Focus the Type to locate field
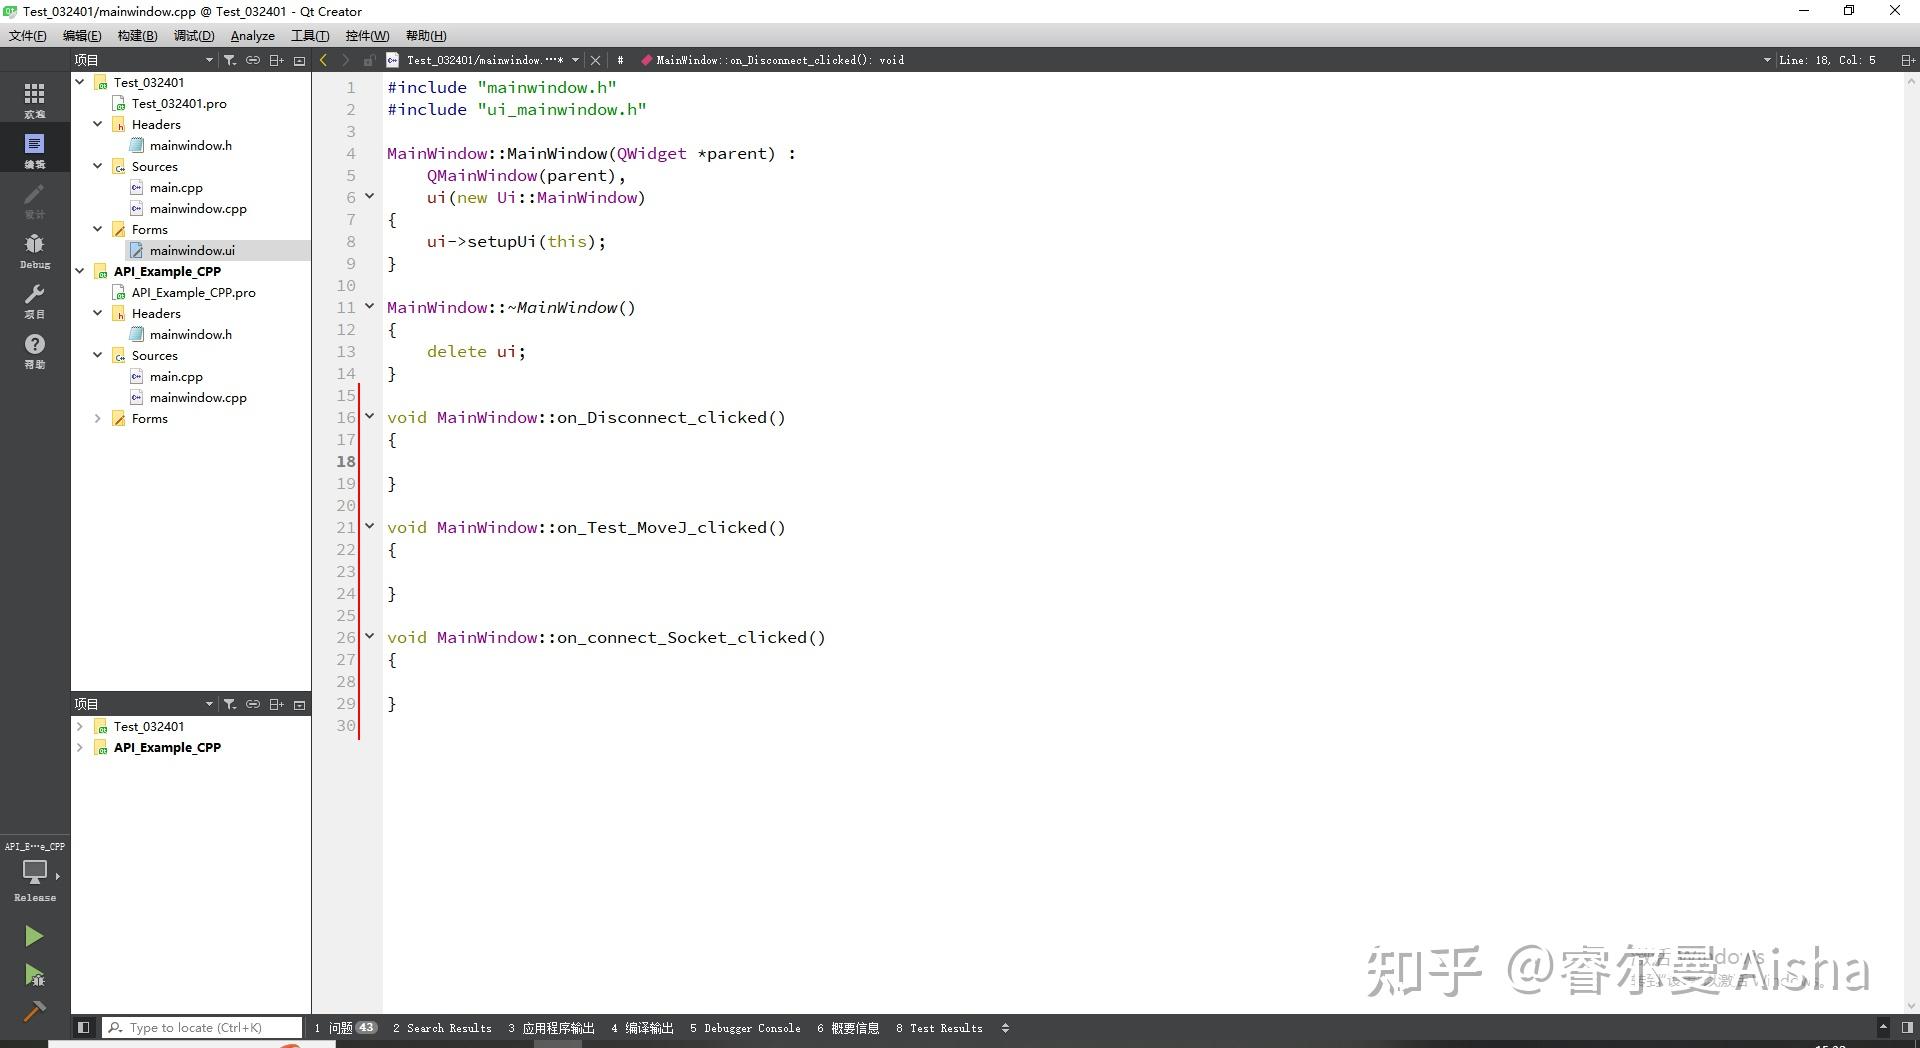Screen dimensions: 1920x1048 (202, 1027)
